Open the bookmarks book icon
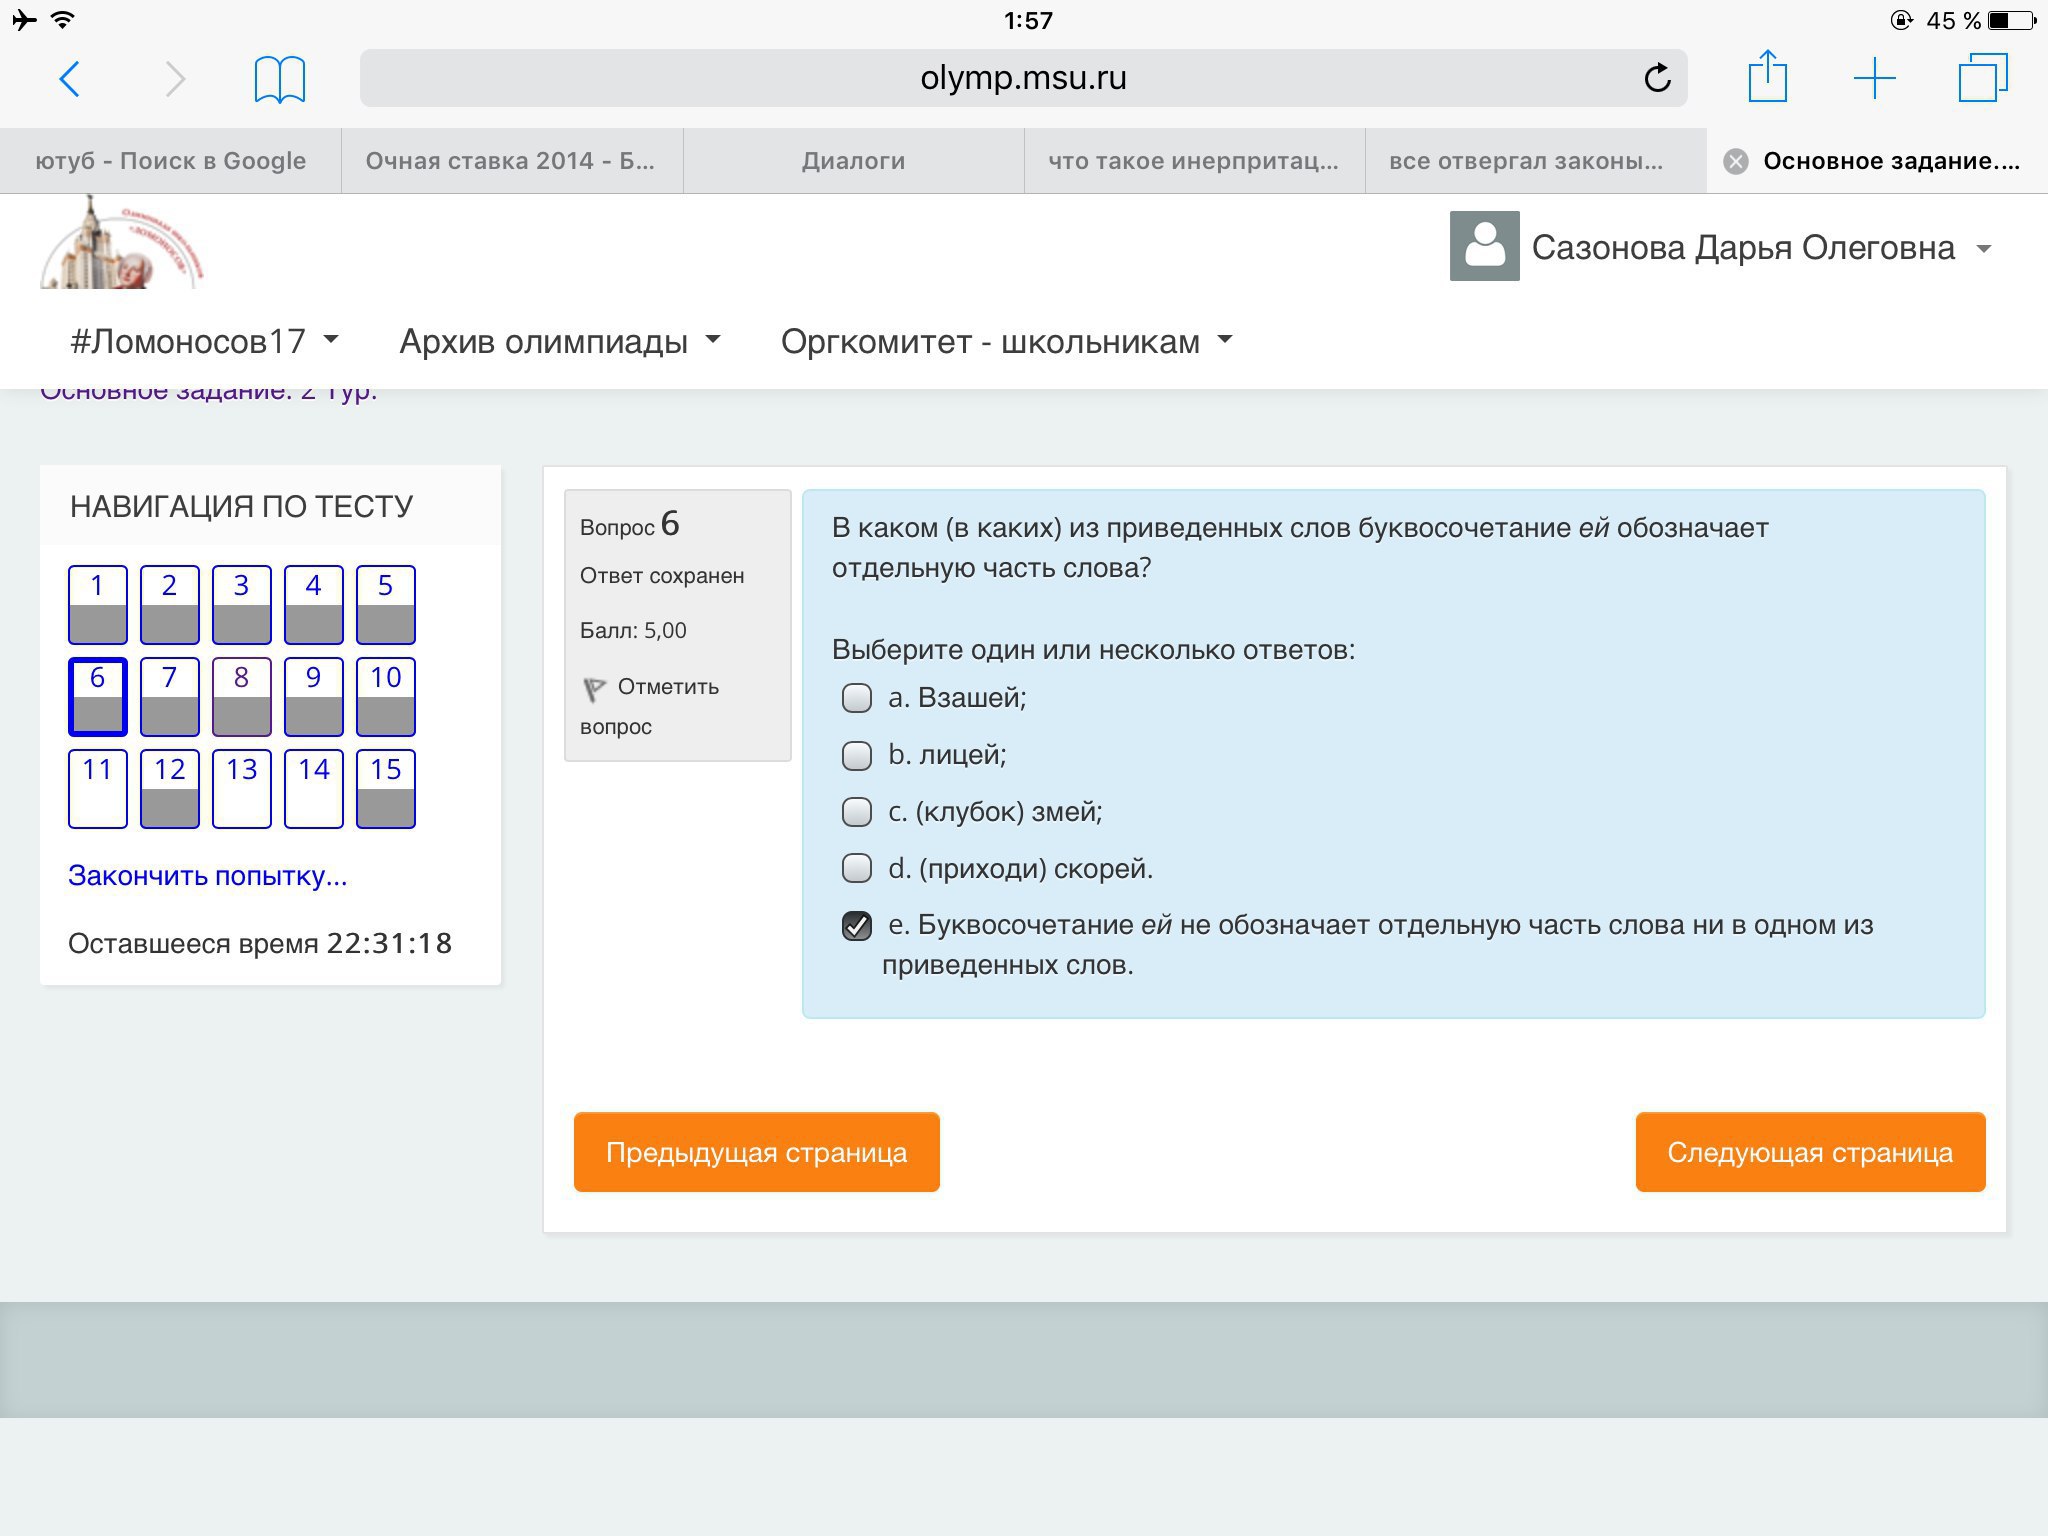The image size is (2048, 1536). [279, 79]
